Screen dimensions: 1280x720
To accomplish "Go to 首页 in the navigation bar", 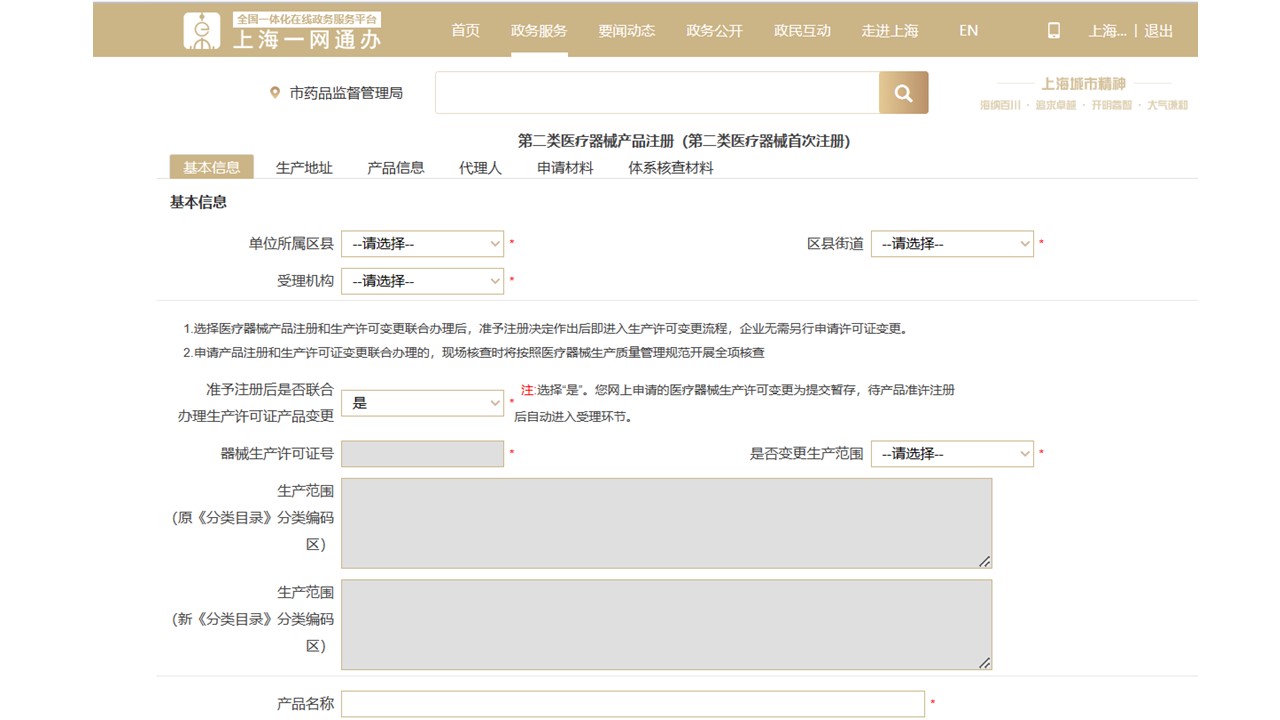I will pyautogui.click(x=465, y=31).
